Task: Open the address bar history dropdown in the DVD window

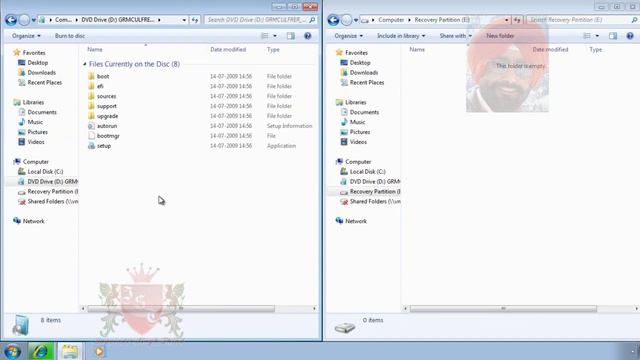Action: pos(184,20)
